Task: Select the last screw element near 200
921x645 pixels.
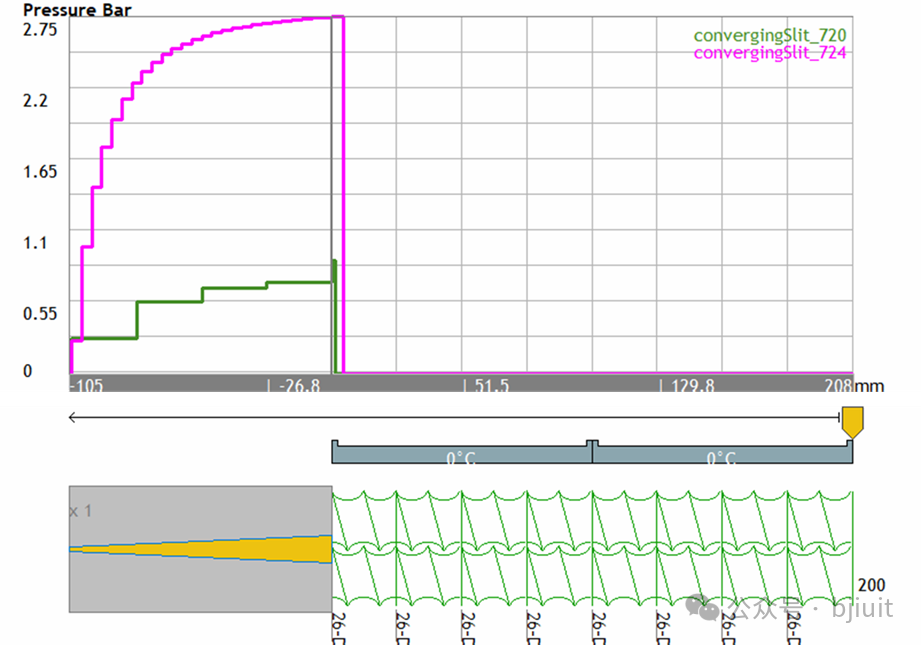Action: [820, 548]
